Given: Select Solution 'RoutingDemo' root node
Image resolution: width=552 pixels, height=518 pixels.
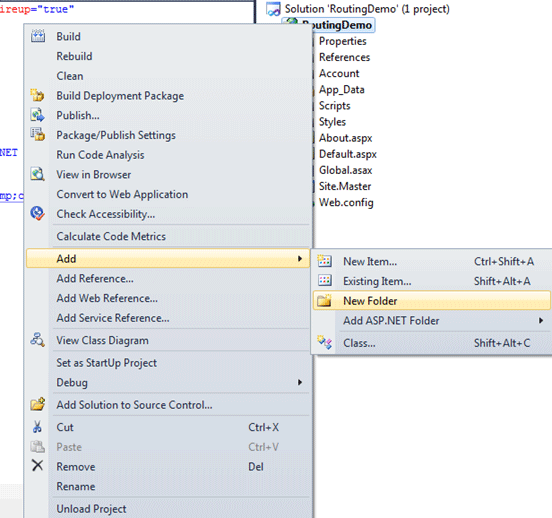Looking at the screenshot, I should pyautogui.click(x=367, y=9).
